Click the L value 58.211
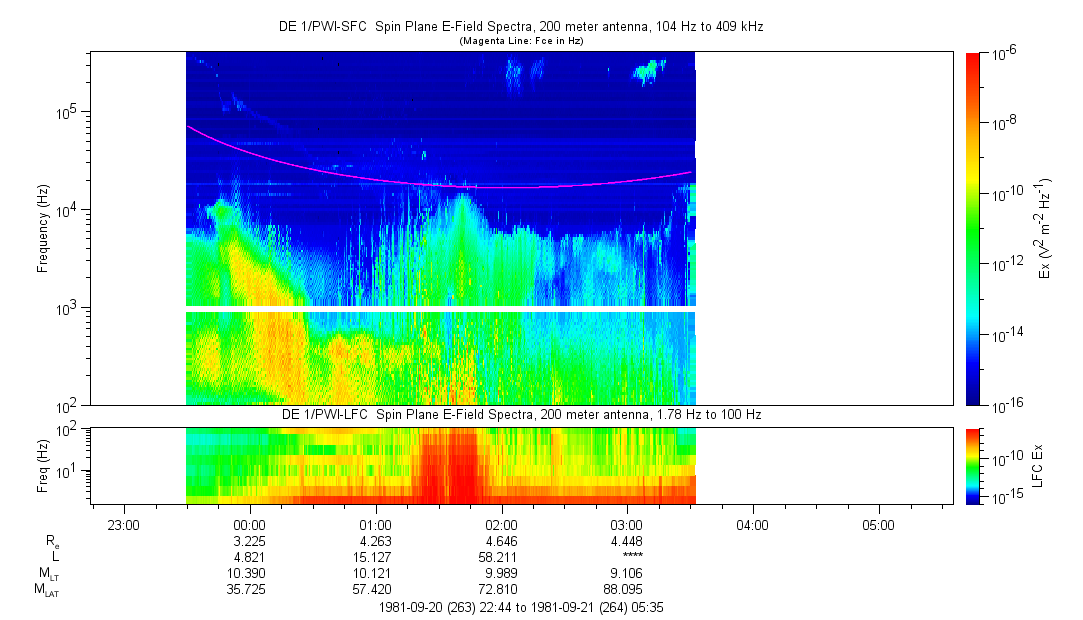The image size is (1083, 620). pyautogui.click(x=501, y=556)
